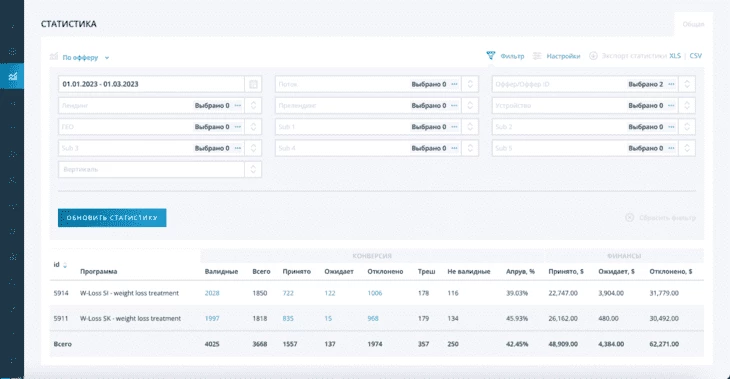The width and height of the screenshot is (730, 379).
Task: Click into the Оффер/Оффер ID search field
Action: point(559,84)
